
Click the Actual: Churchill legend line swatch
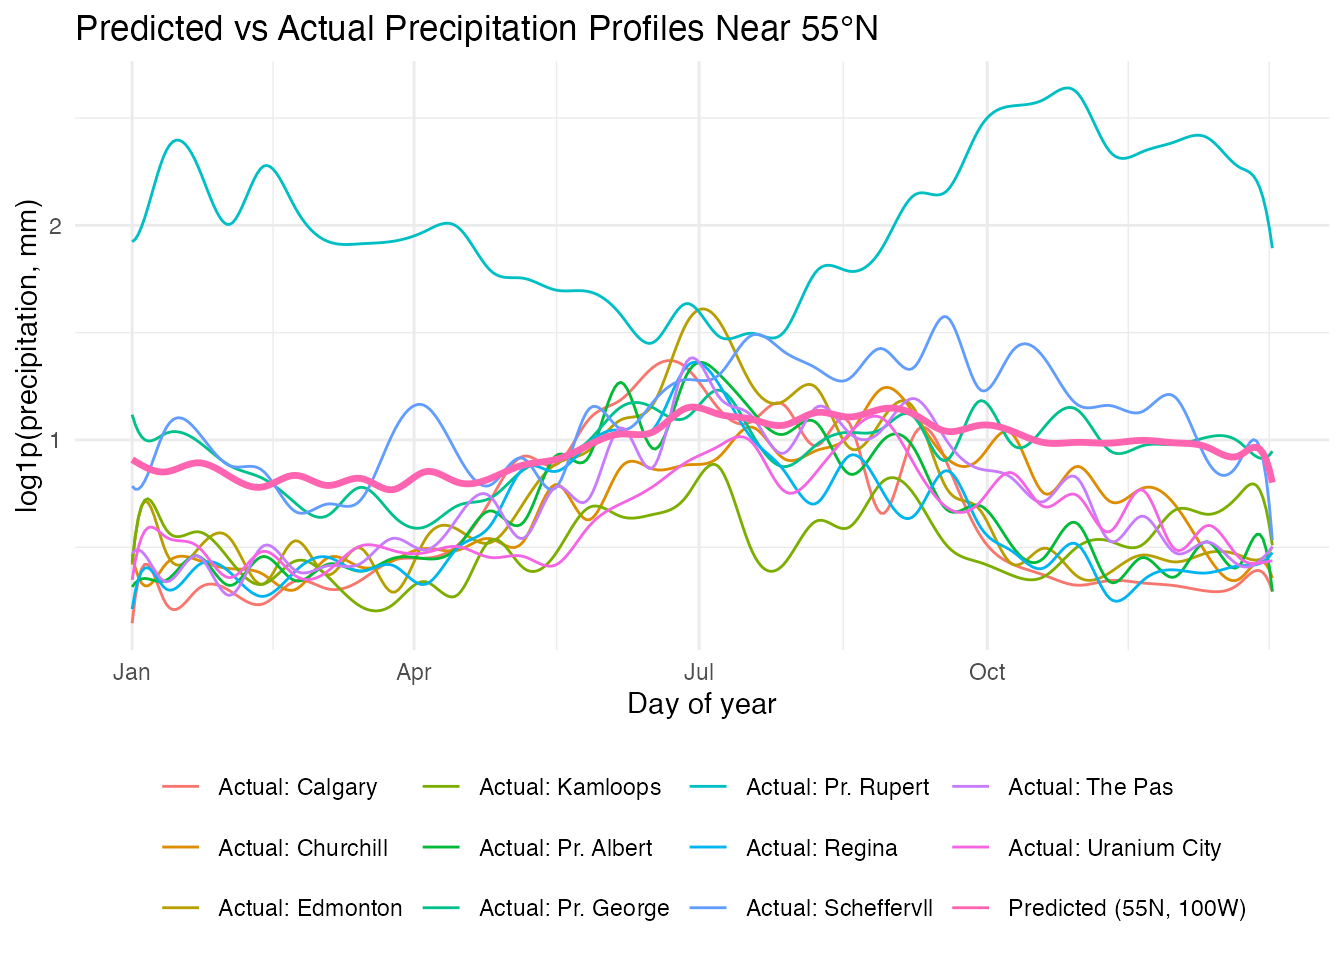click(x=181, y=848)
